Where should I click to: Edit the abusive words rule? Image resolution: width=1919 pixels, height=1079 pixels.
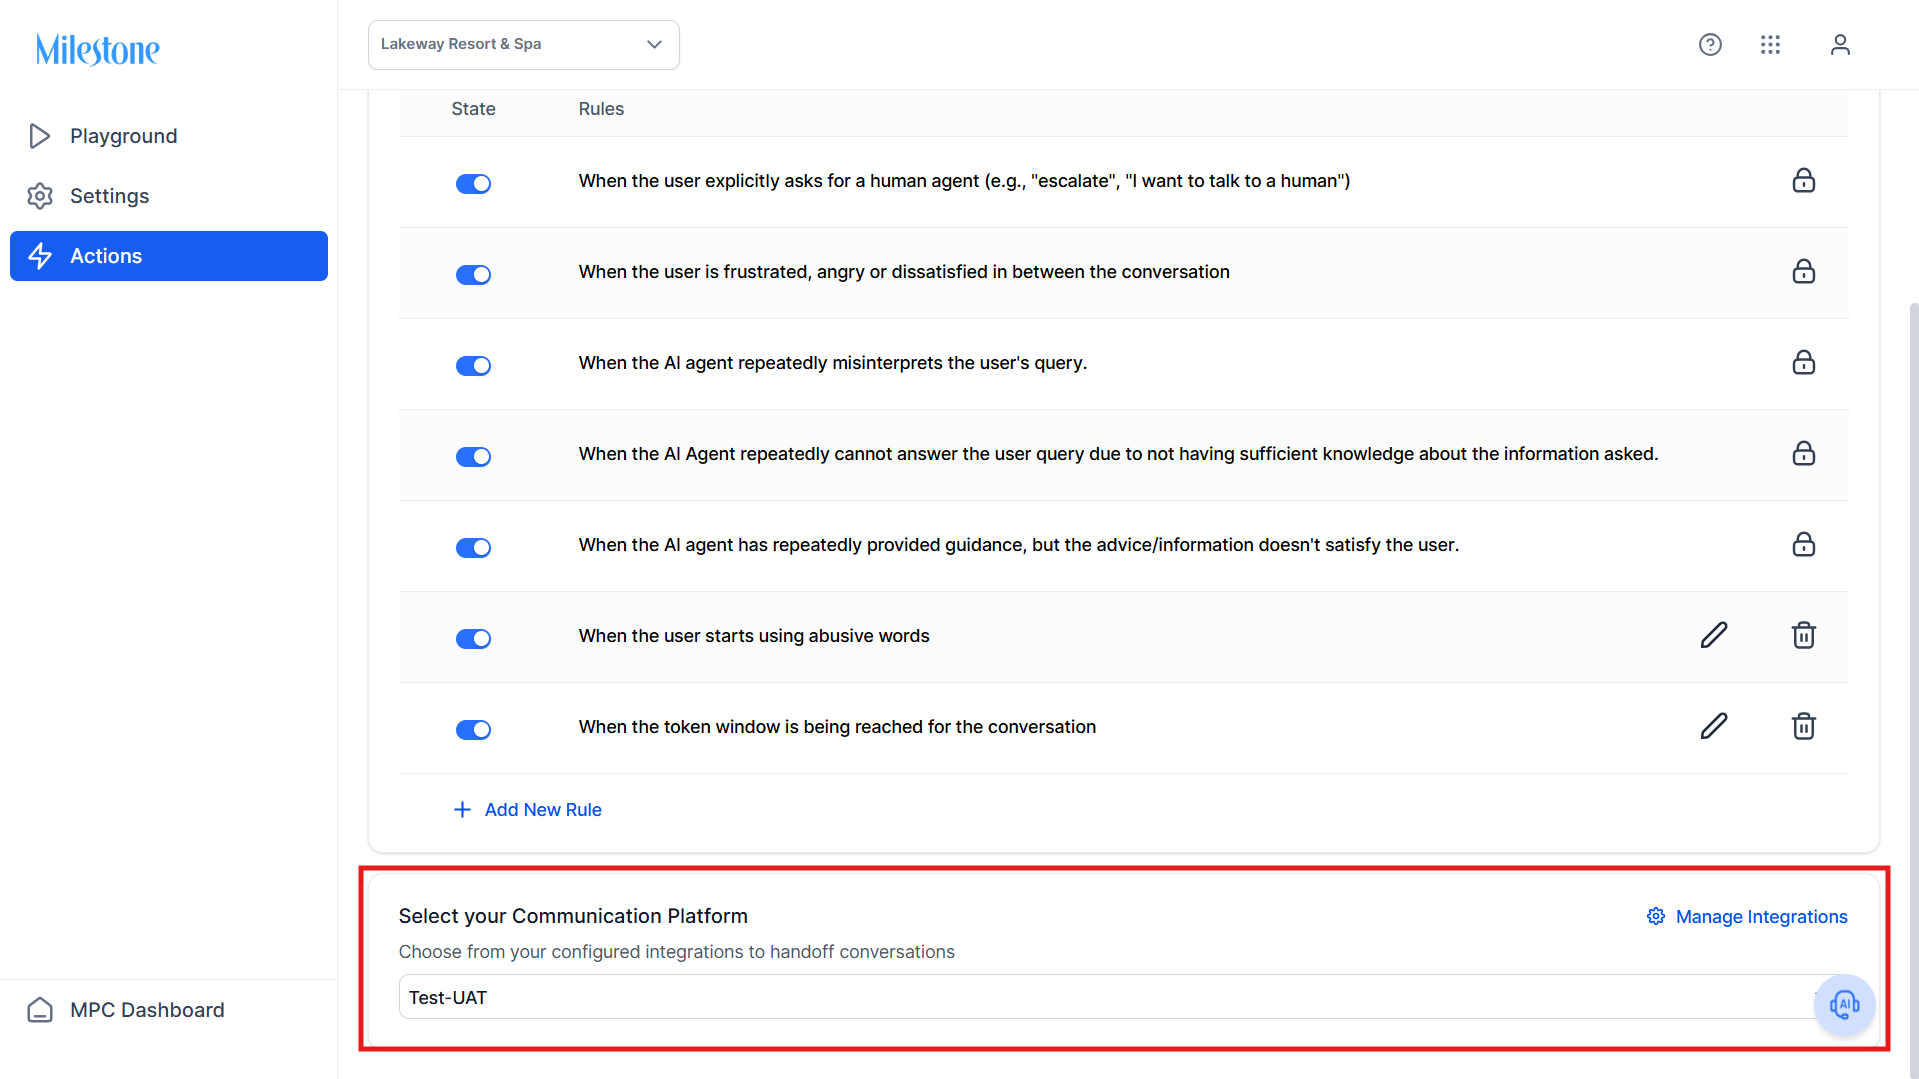[x=1714, y=636]
